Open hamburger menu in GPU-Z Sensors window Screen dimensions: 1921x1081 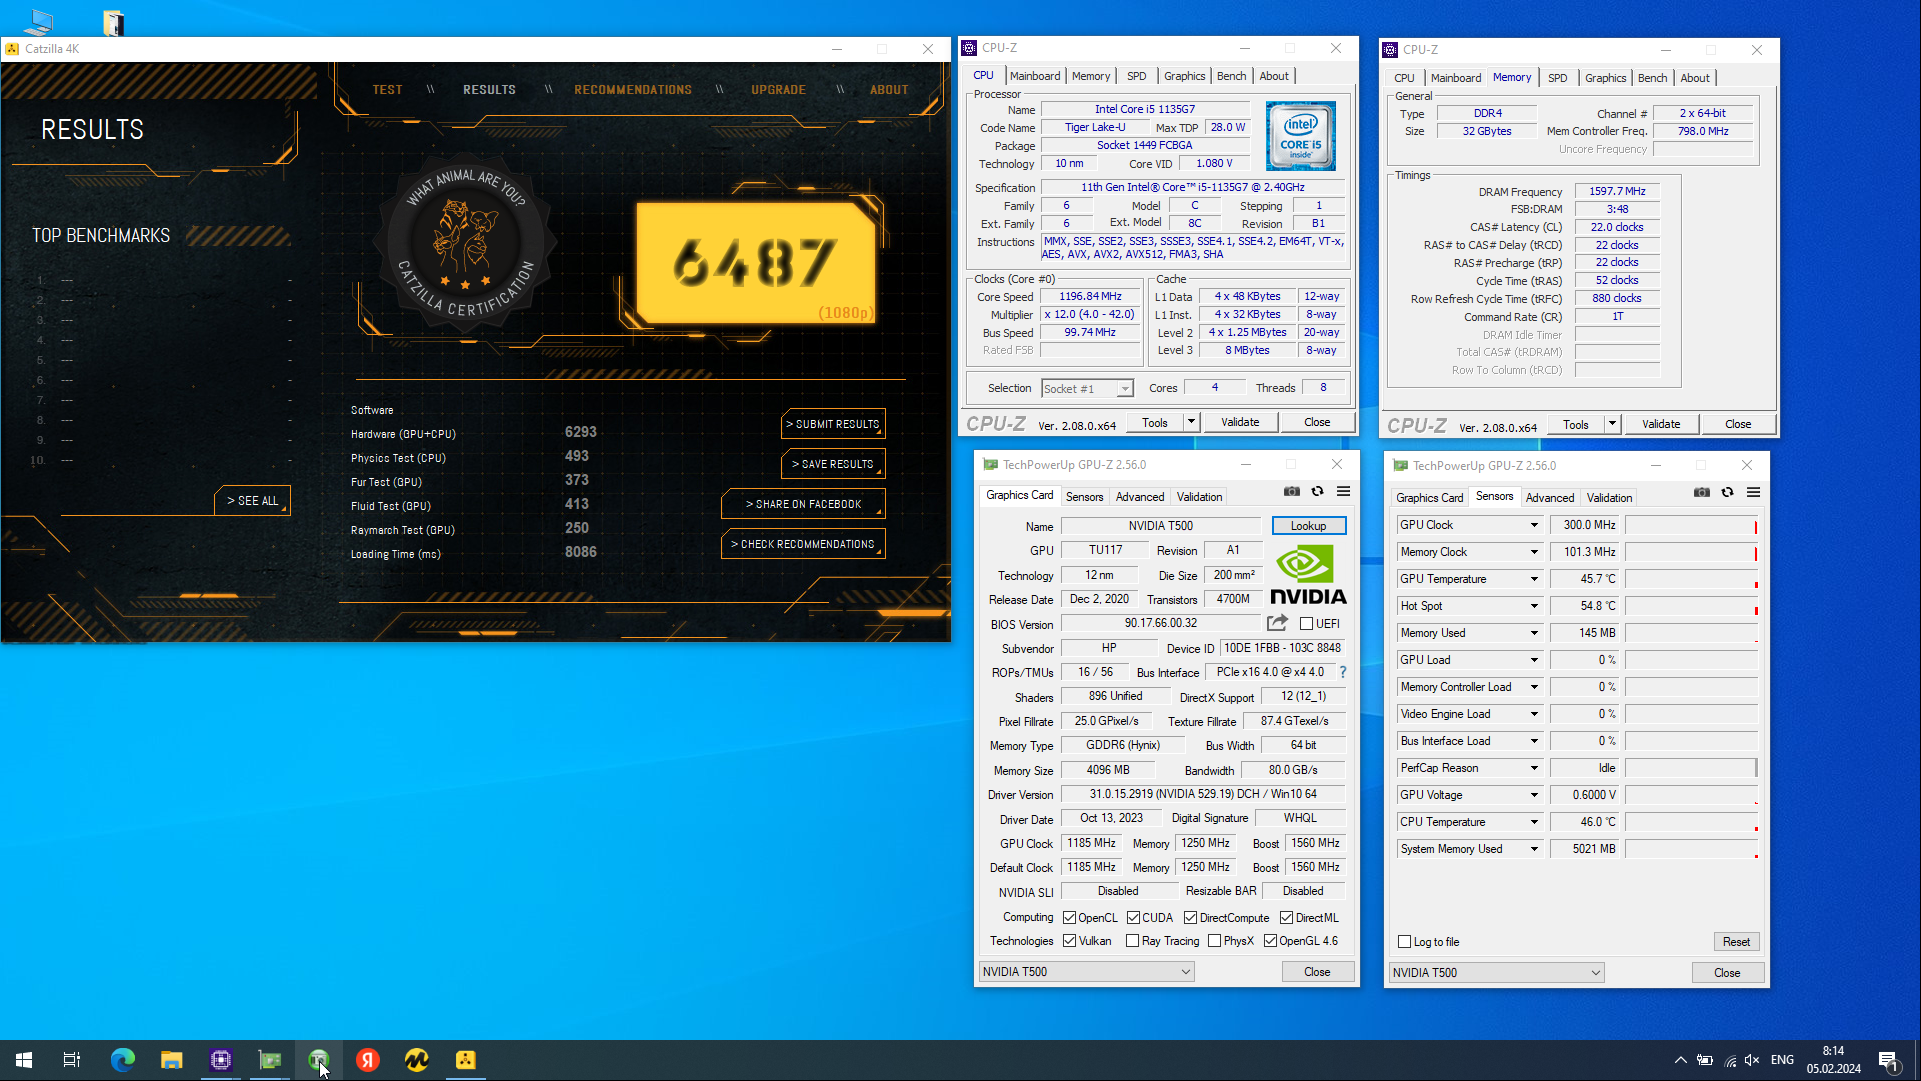point(1754,492)
